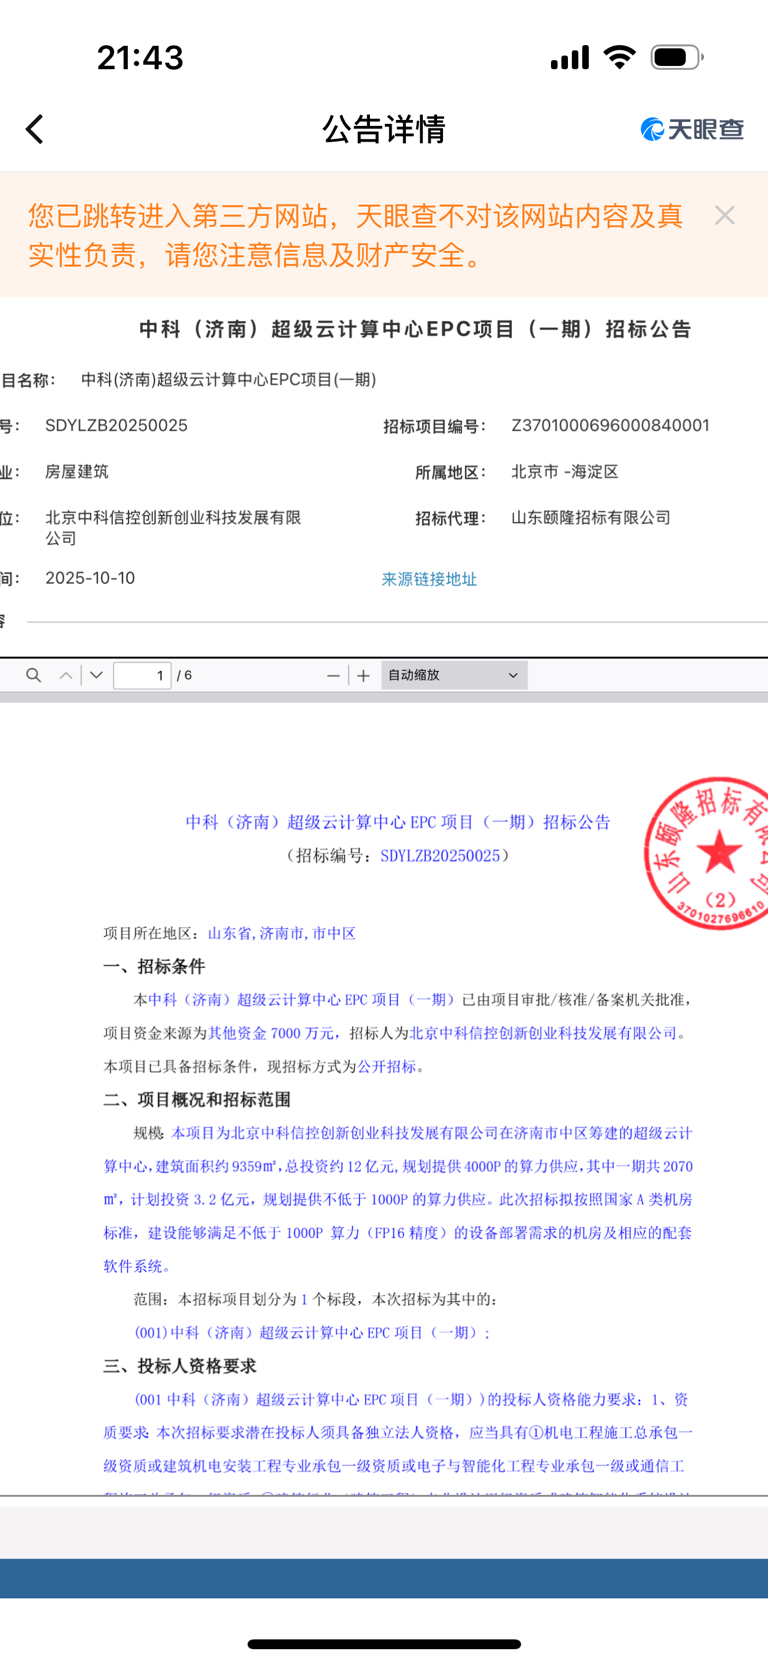Focus the page number input field
Viewport: 769px width, 1665px height.
click(x=142, y=676)
